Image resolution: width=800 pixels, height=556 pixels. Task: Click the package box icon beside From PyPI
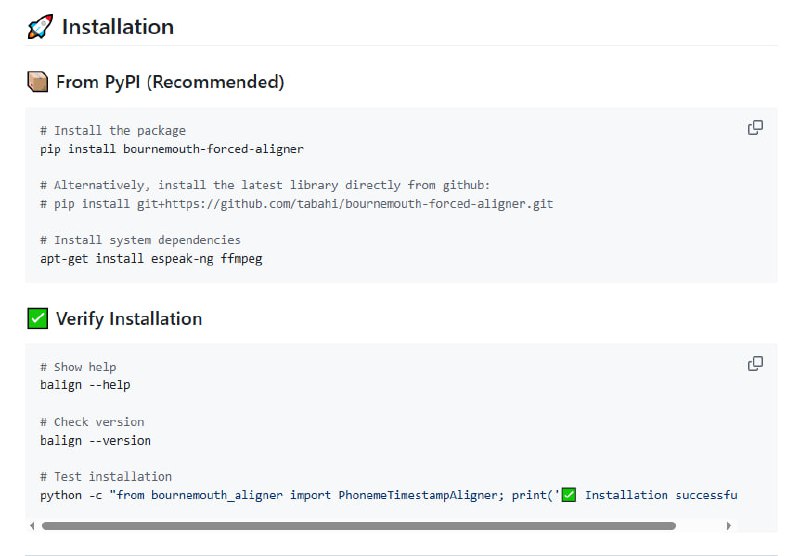pos(37,82)
